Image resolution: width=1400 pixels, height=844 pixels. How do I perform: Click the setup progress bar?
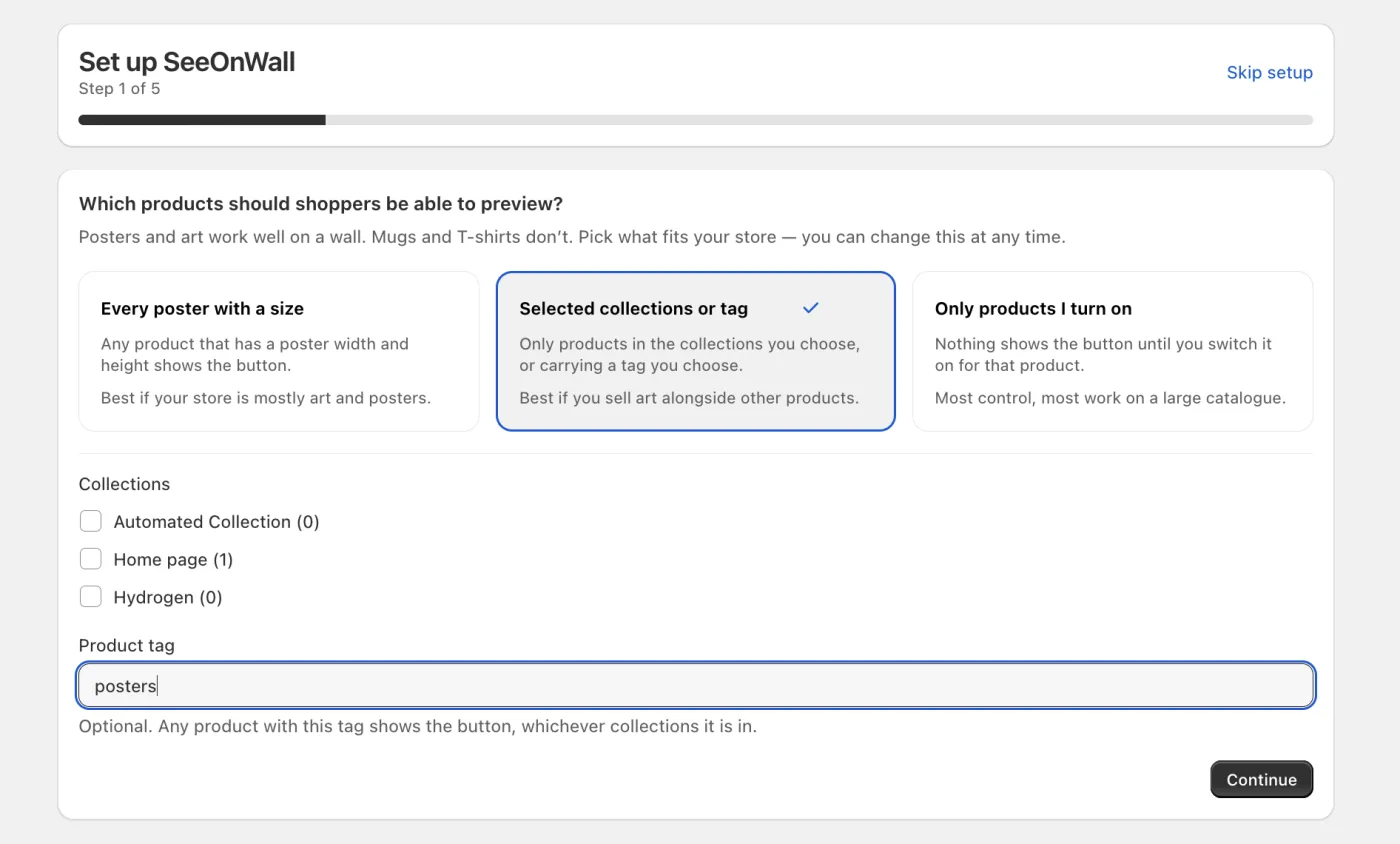coord(696,120)
